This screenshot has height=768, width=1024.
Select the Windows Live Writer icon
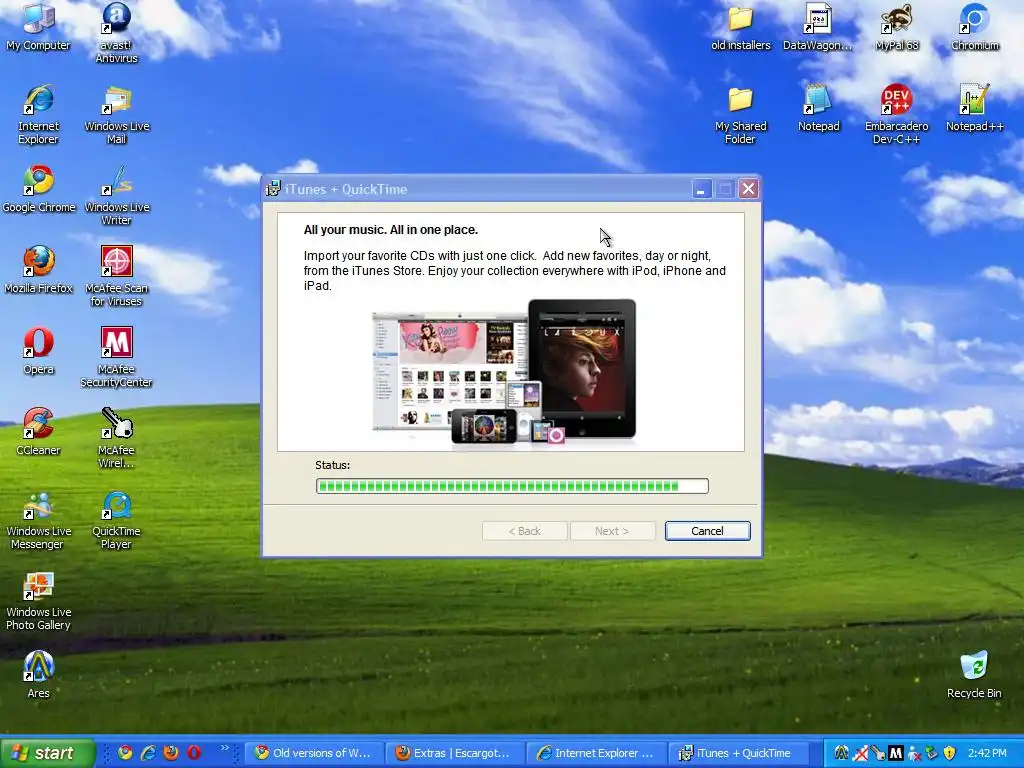coord(116,195)
